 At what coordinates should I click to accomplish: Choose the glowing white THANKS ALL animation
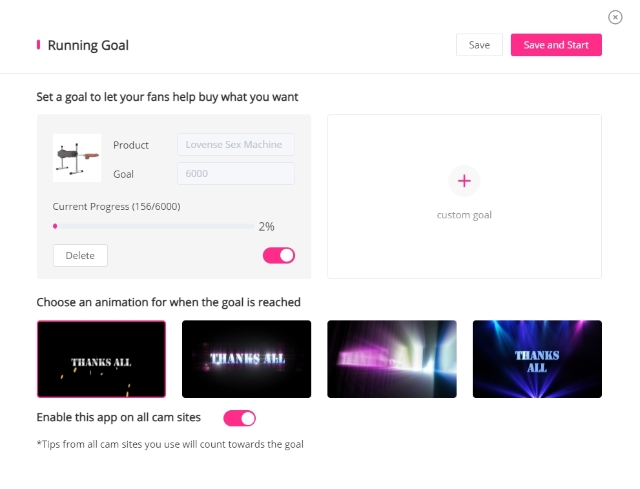coord(247,359)
